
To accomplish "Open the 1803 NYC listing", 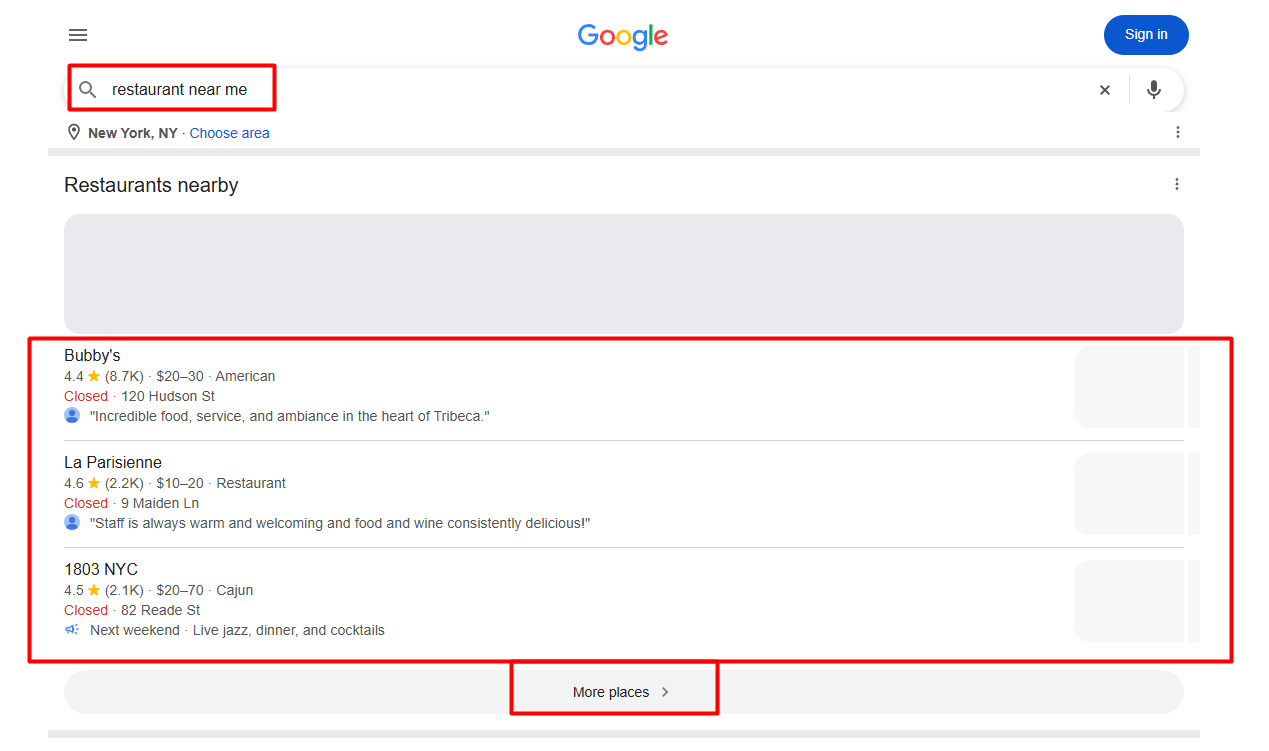I will point(101,570).
